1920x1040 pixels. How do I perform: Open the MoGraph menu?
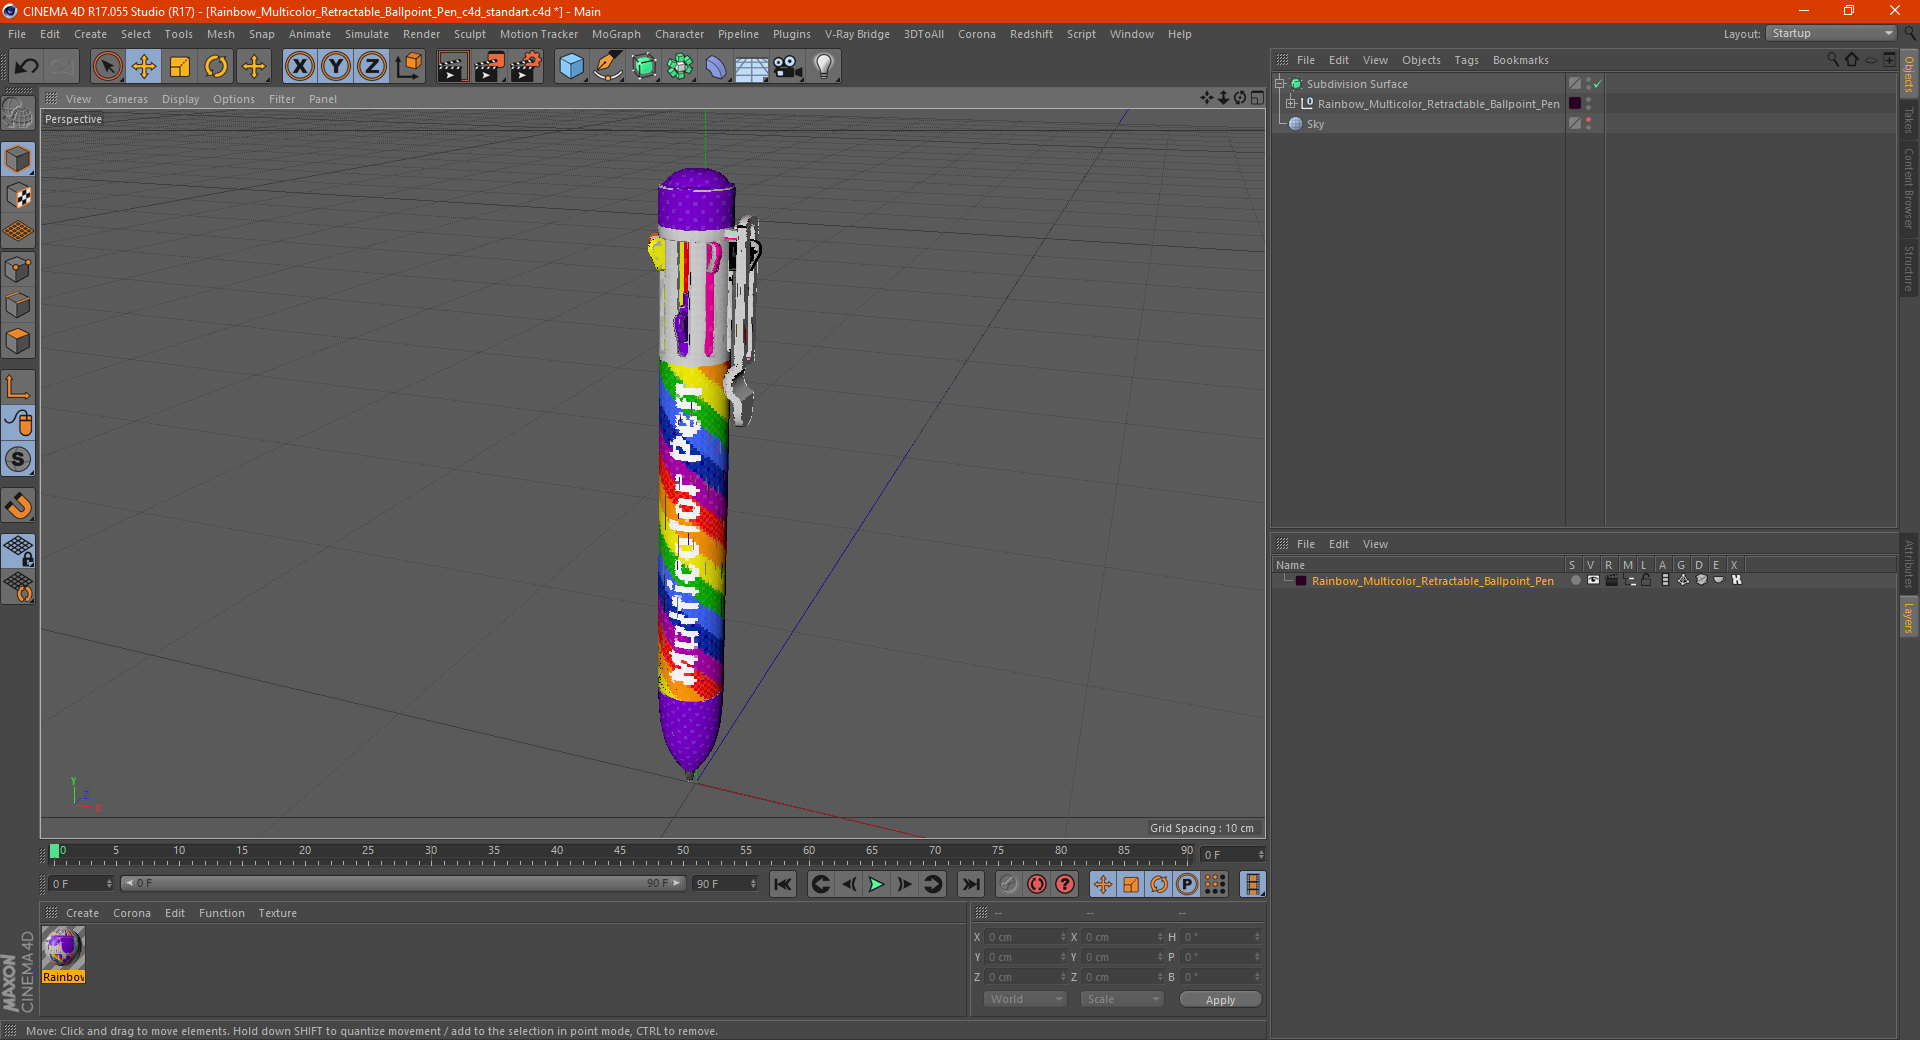coord(616,34)
